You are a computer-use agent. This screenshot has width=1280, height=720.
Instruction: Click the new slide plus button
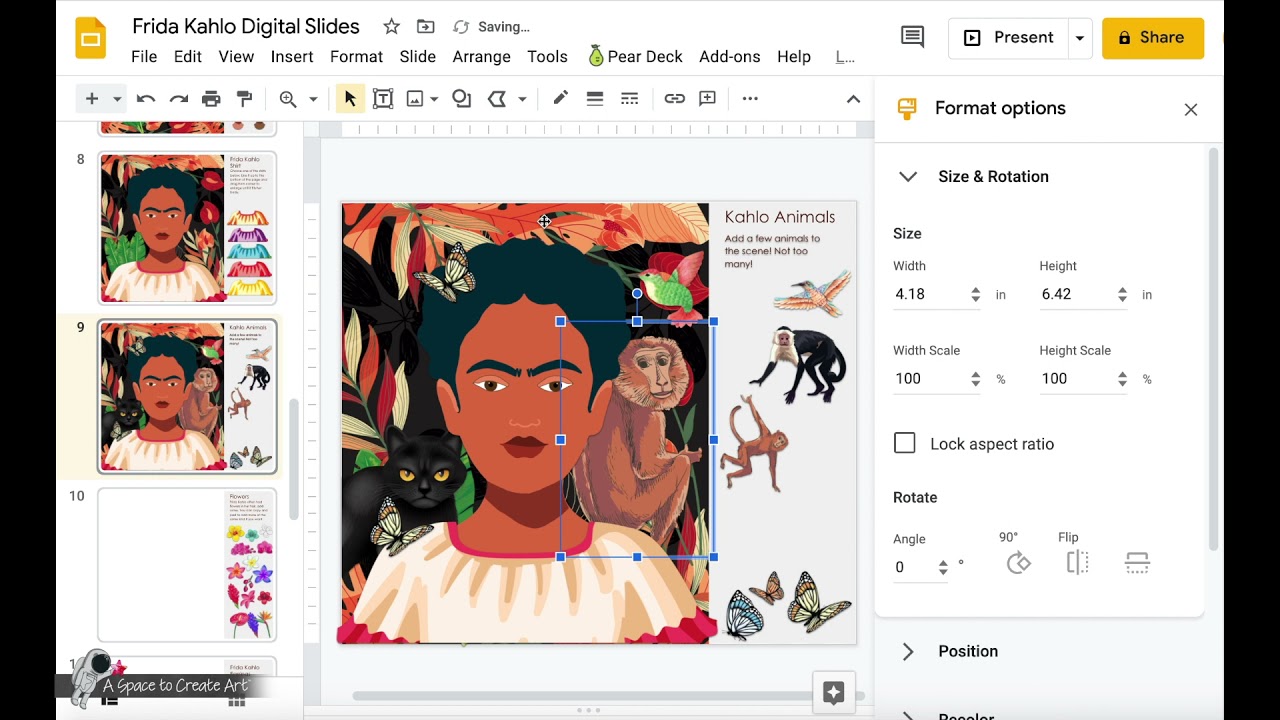coord(92,98)
